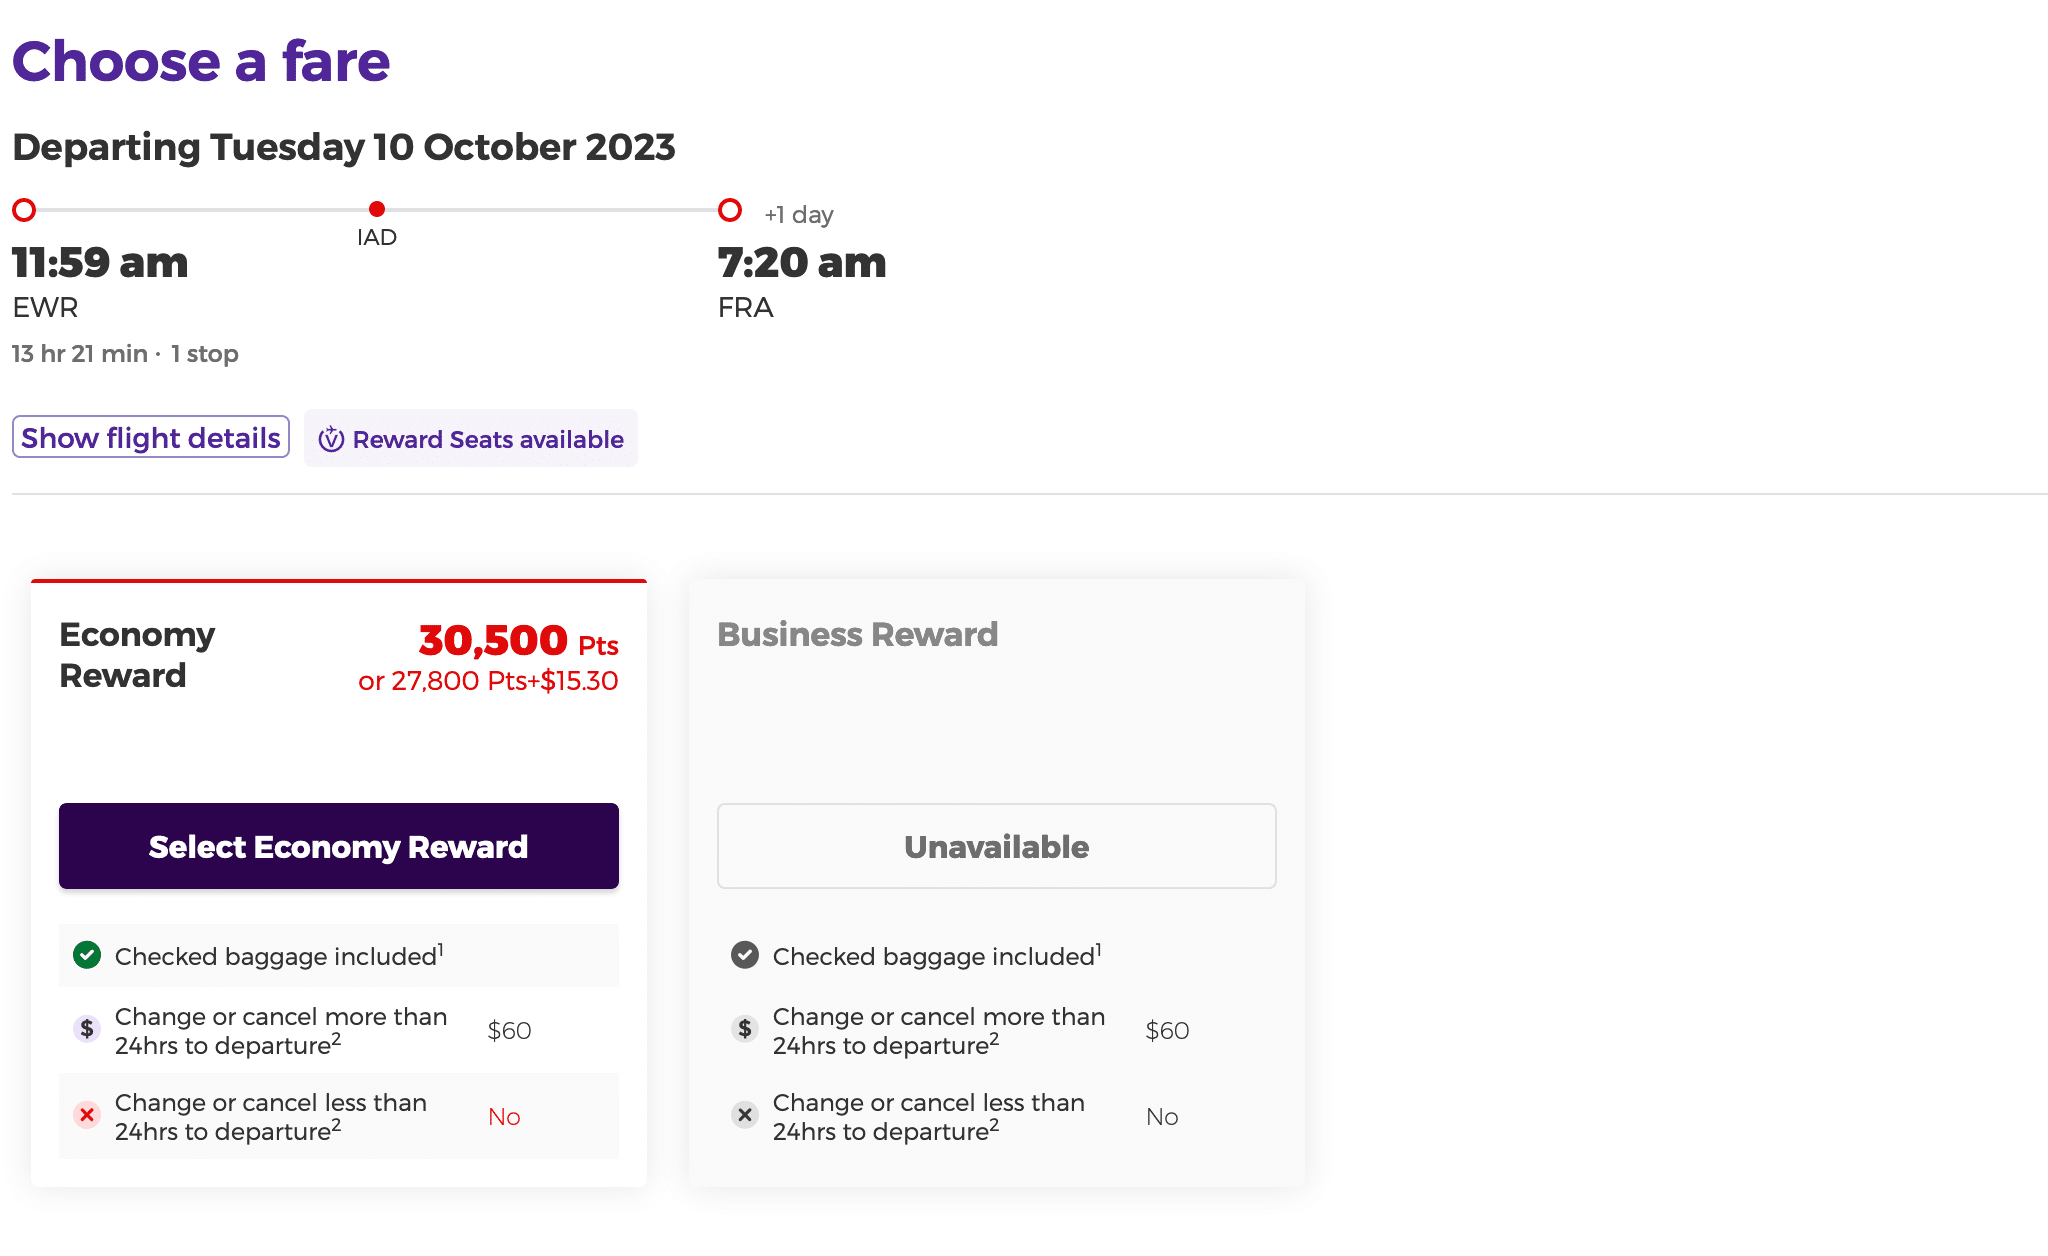The image size is (2048, 1256).
Task: Click the IAD stopover dot on route line
Action: (377, 209)
